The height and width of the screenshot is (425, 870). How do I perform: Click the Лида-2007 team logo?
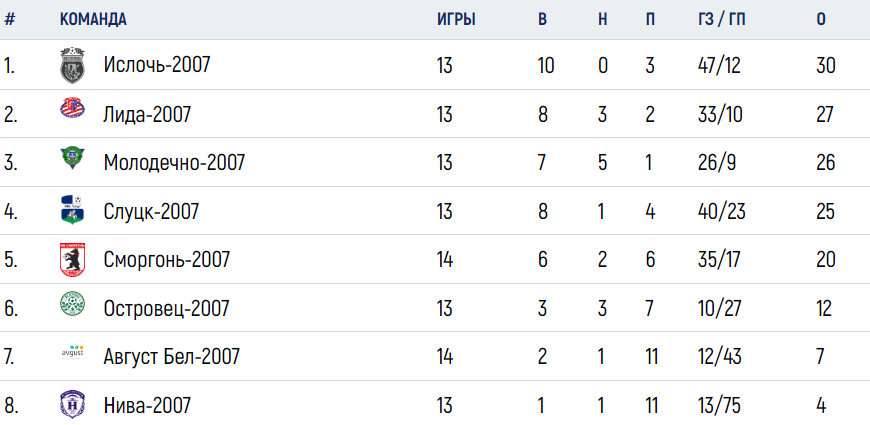(72, 108)
